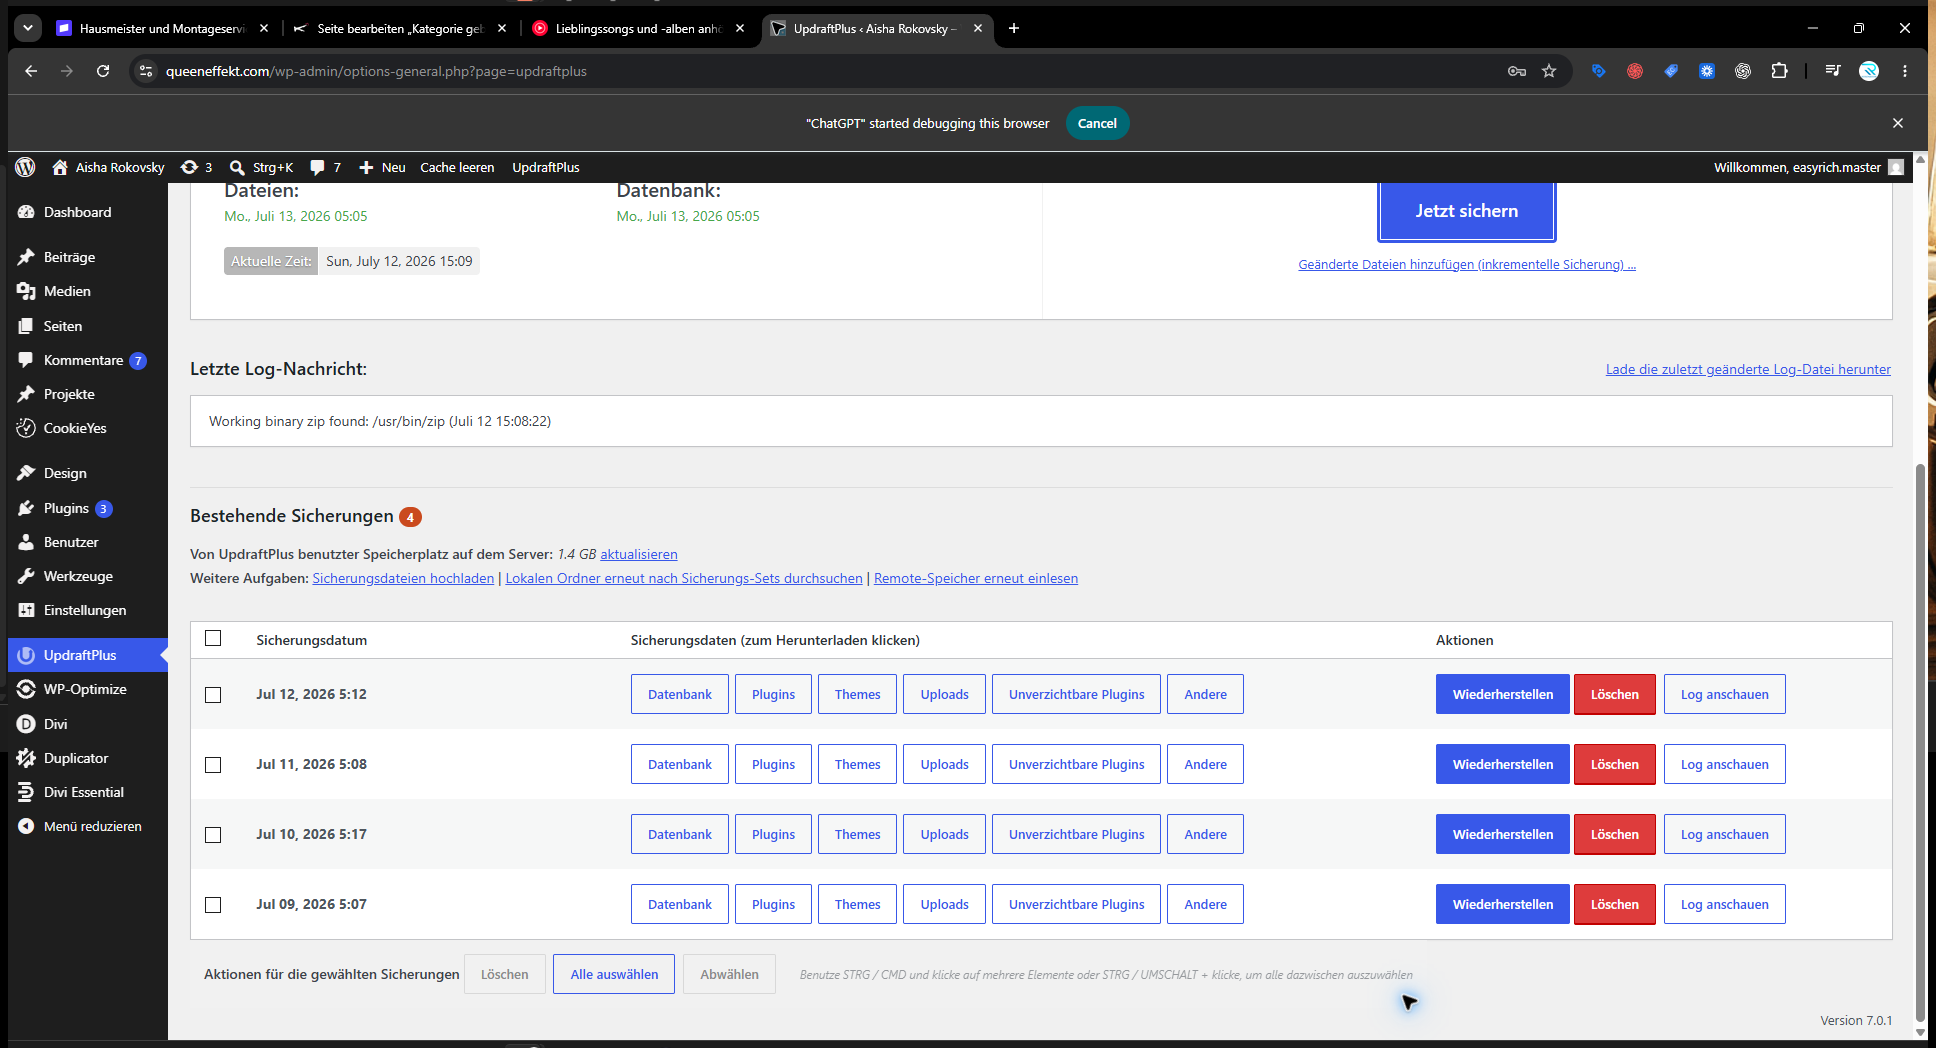Image resolution: width=1936 pixels, height=1048 pixels.
Task: Reload the page with browser refresh icon
Action: (x=103, y=71)
